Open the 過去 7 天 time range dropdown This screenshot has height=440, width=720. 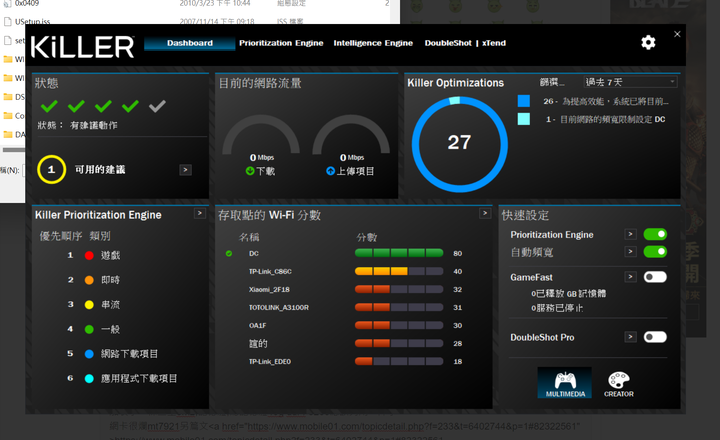630,82
